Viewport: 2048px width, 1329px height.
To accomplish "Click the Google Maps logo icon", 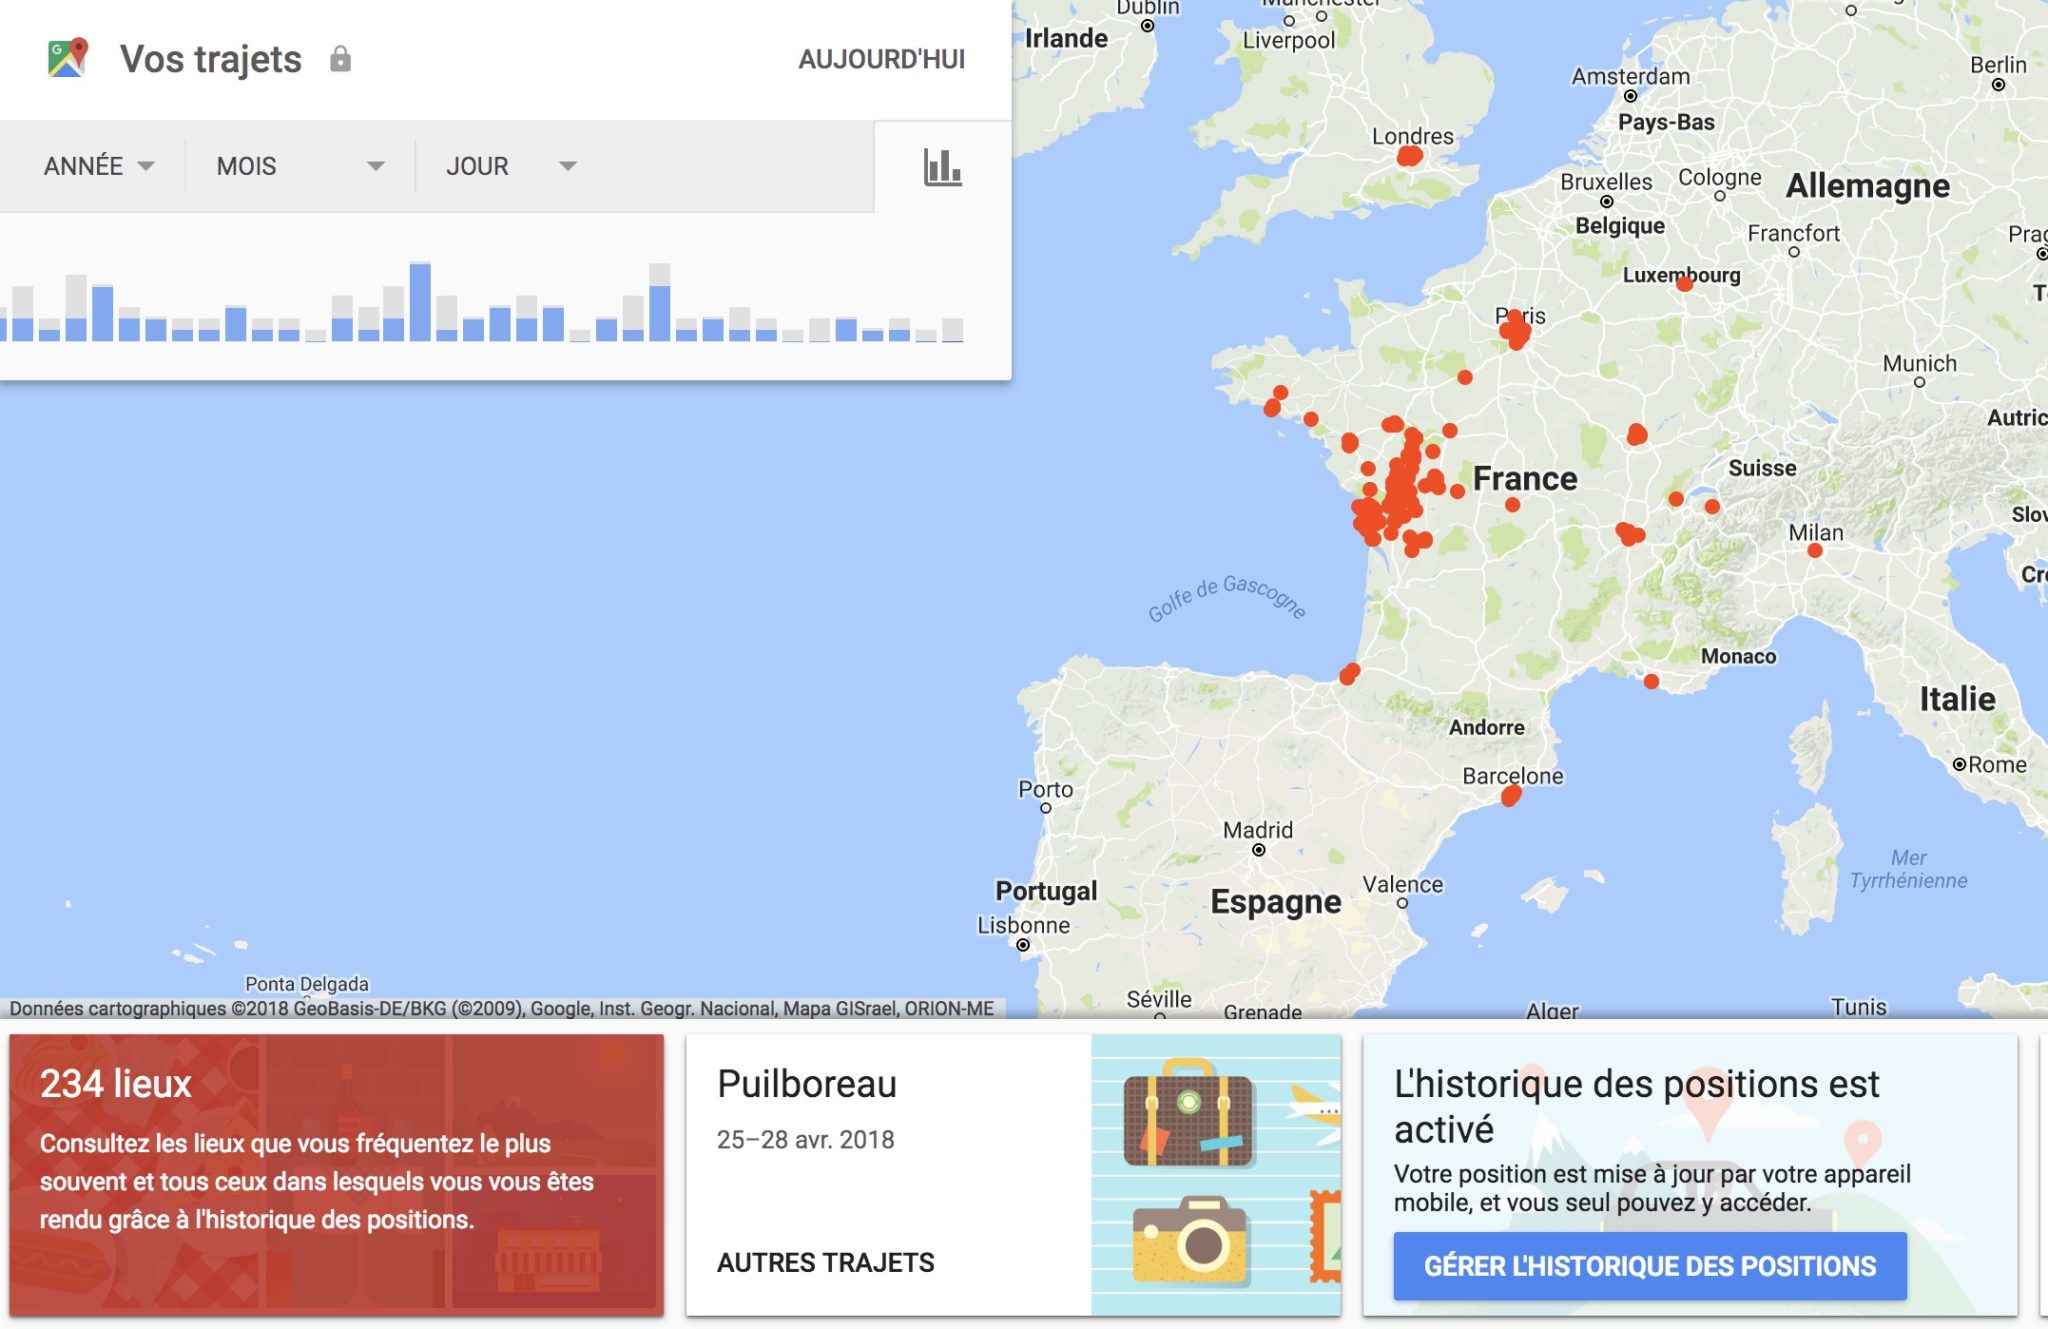I will (68, 58).
